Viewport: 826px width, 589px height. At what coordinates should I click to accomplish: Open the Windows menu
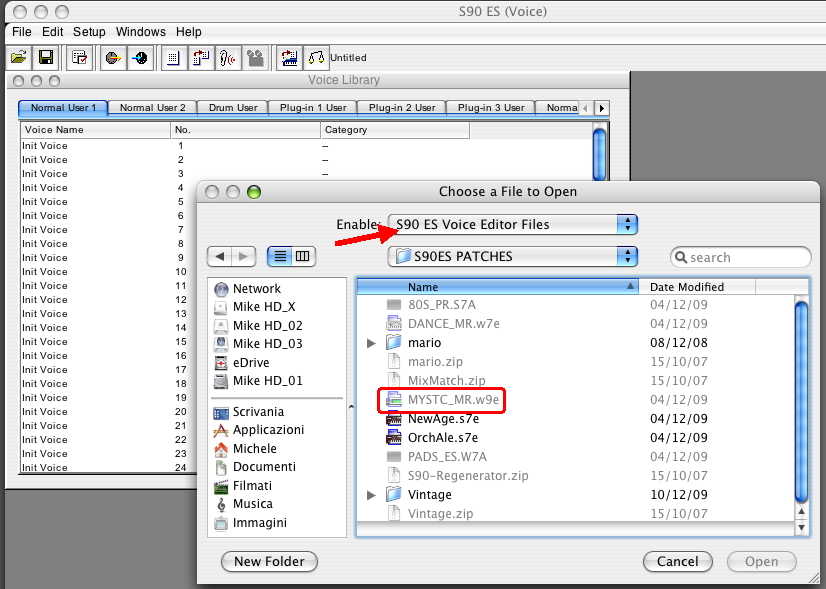click(x=141, y=32)
